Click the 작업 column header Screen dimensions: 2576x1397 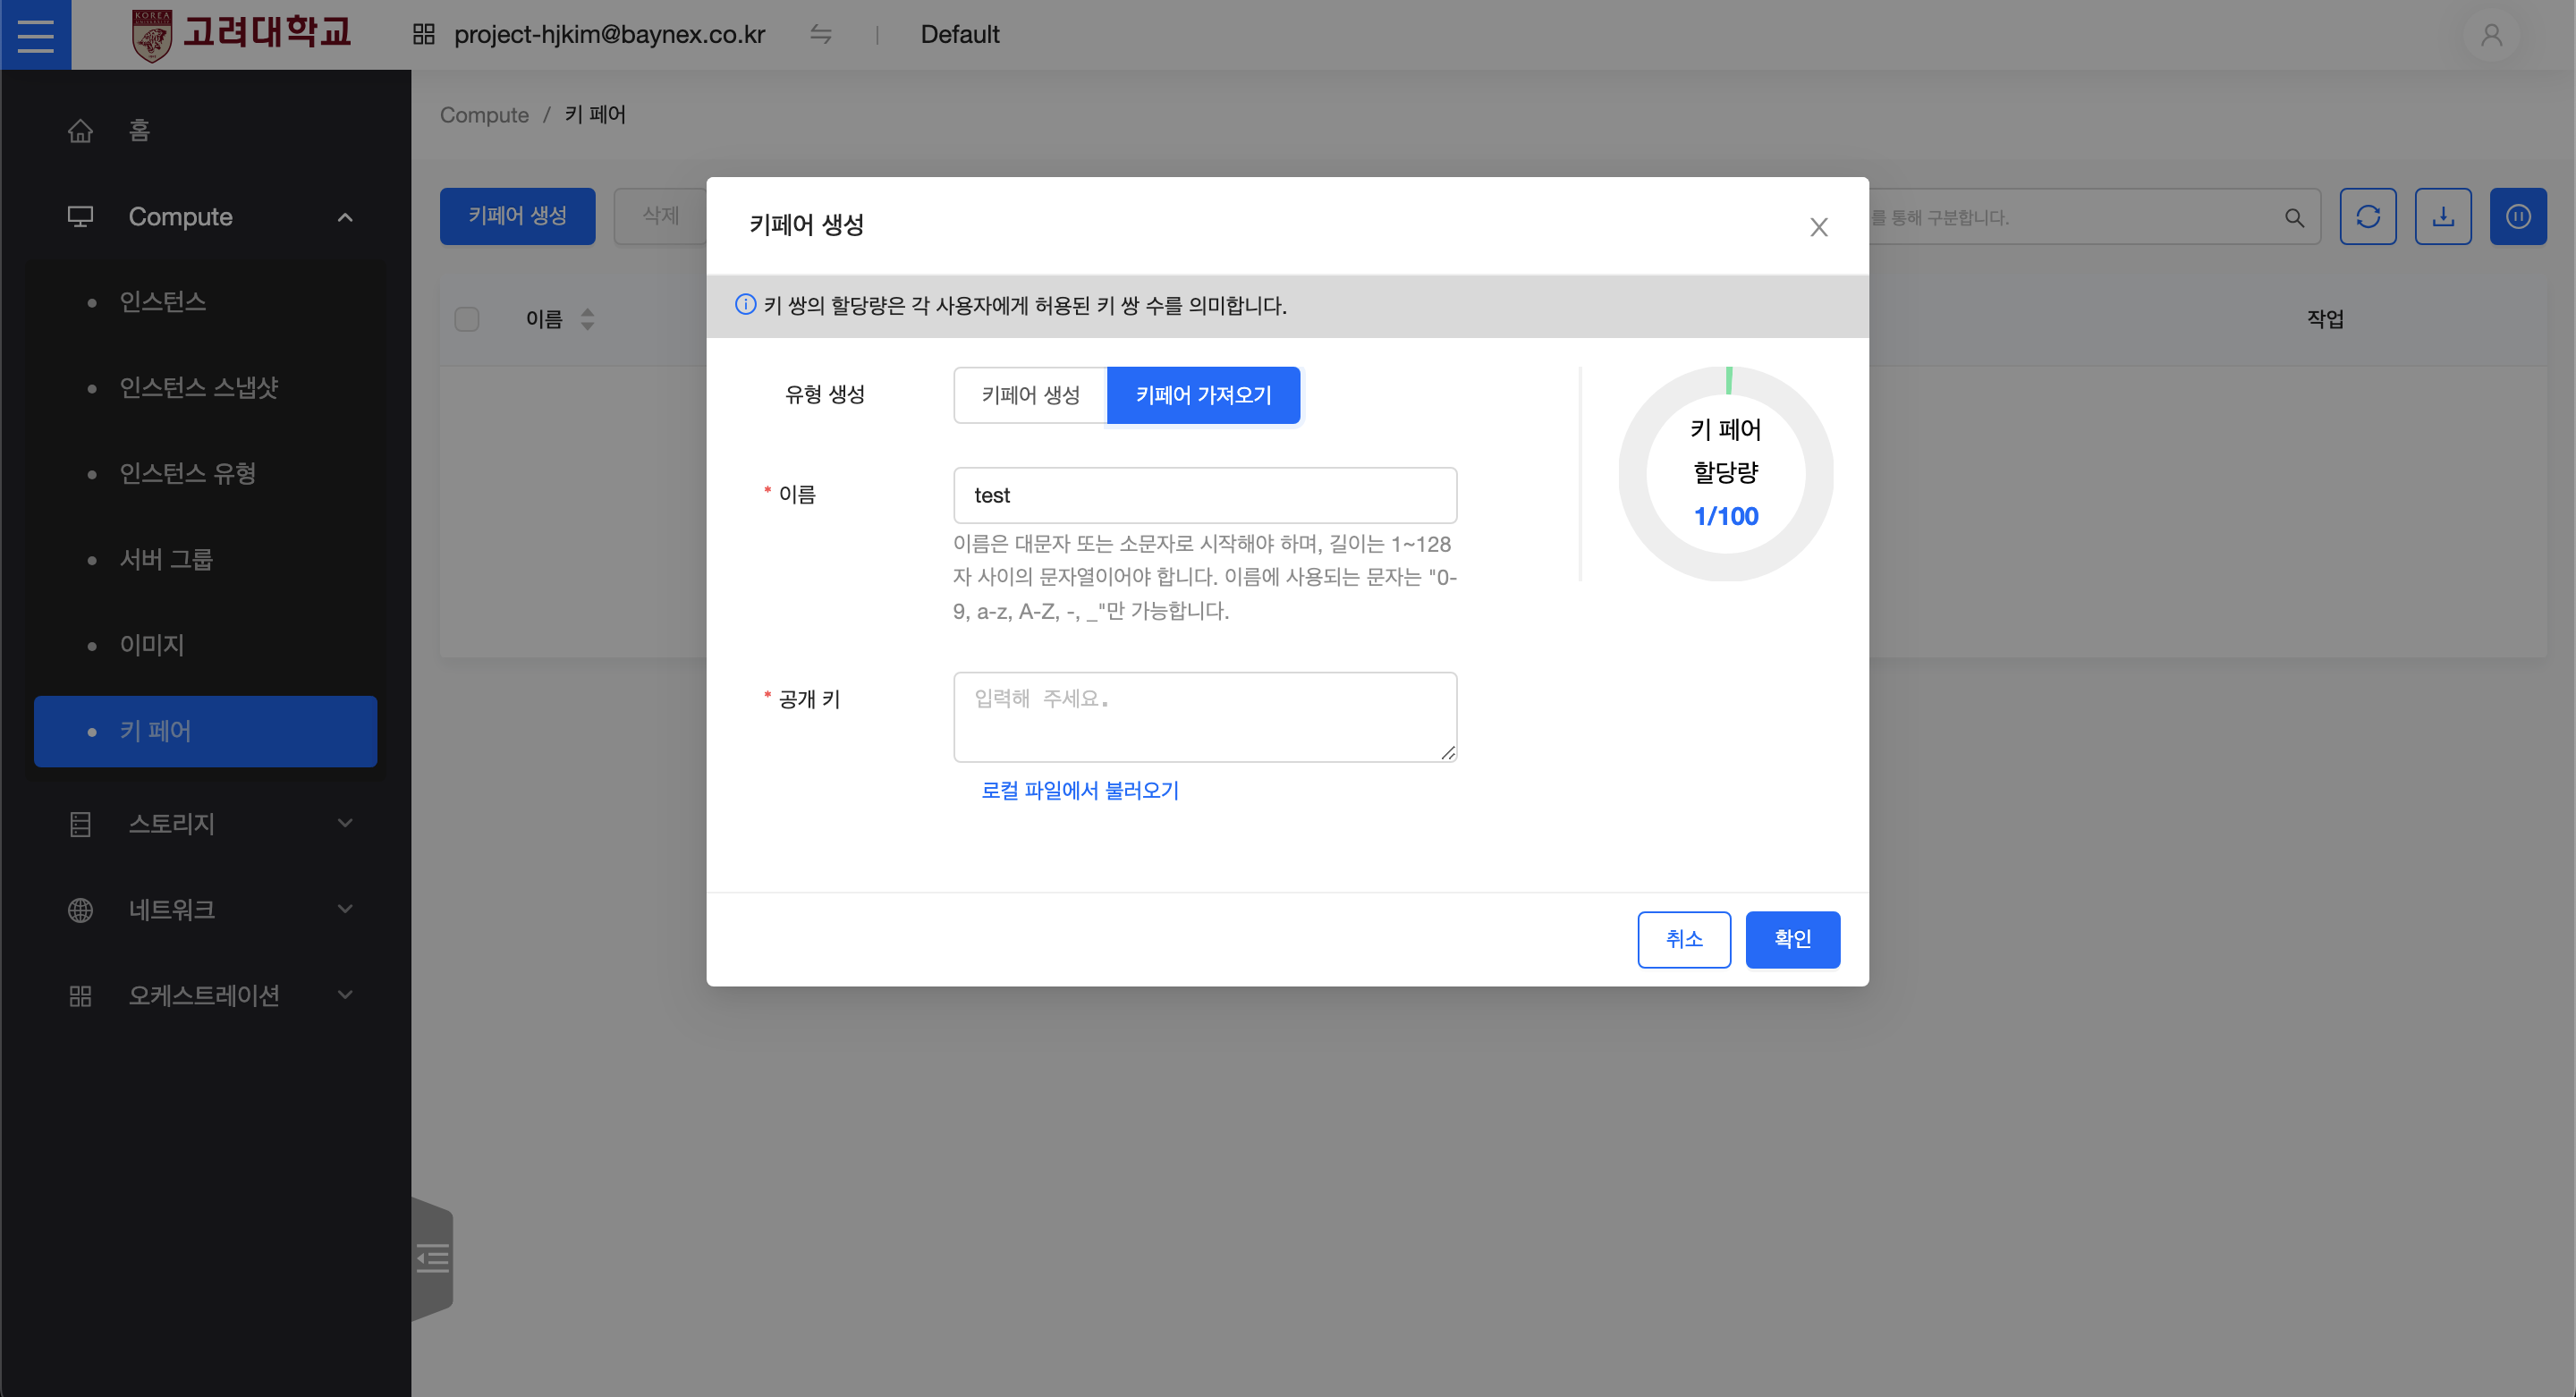click(x=2324, y=319)
